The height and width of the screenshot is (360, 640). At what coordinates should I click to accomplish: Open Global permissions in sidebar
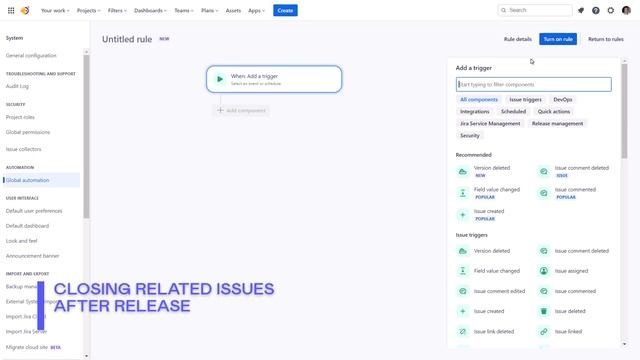tap(28, 132)
